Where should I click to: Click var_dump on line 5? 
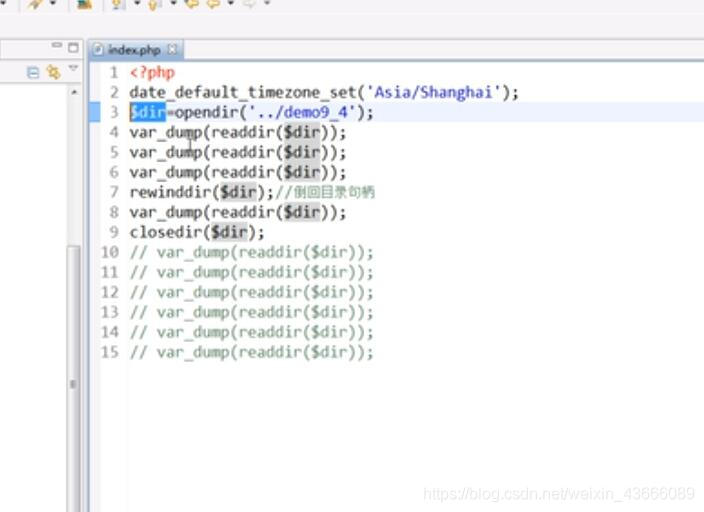(166, 152)
